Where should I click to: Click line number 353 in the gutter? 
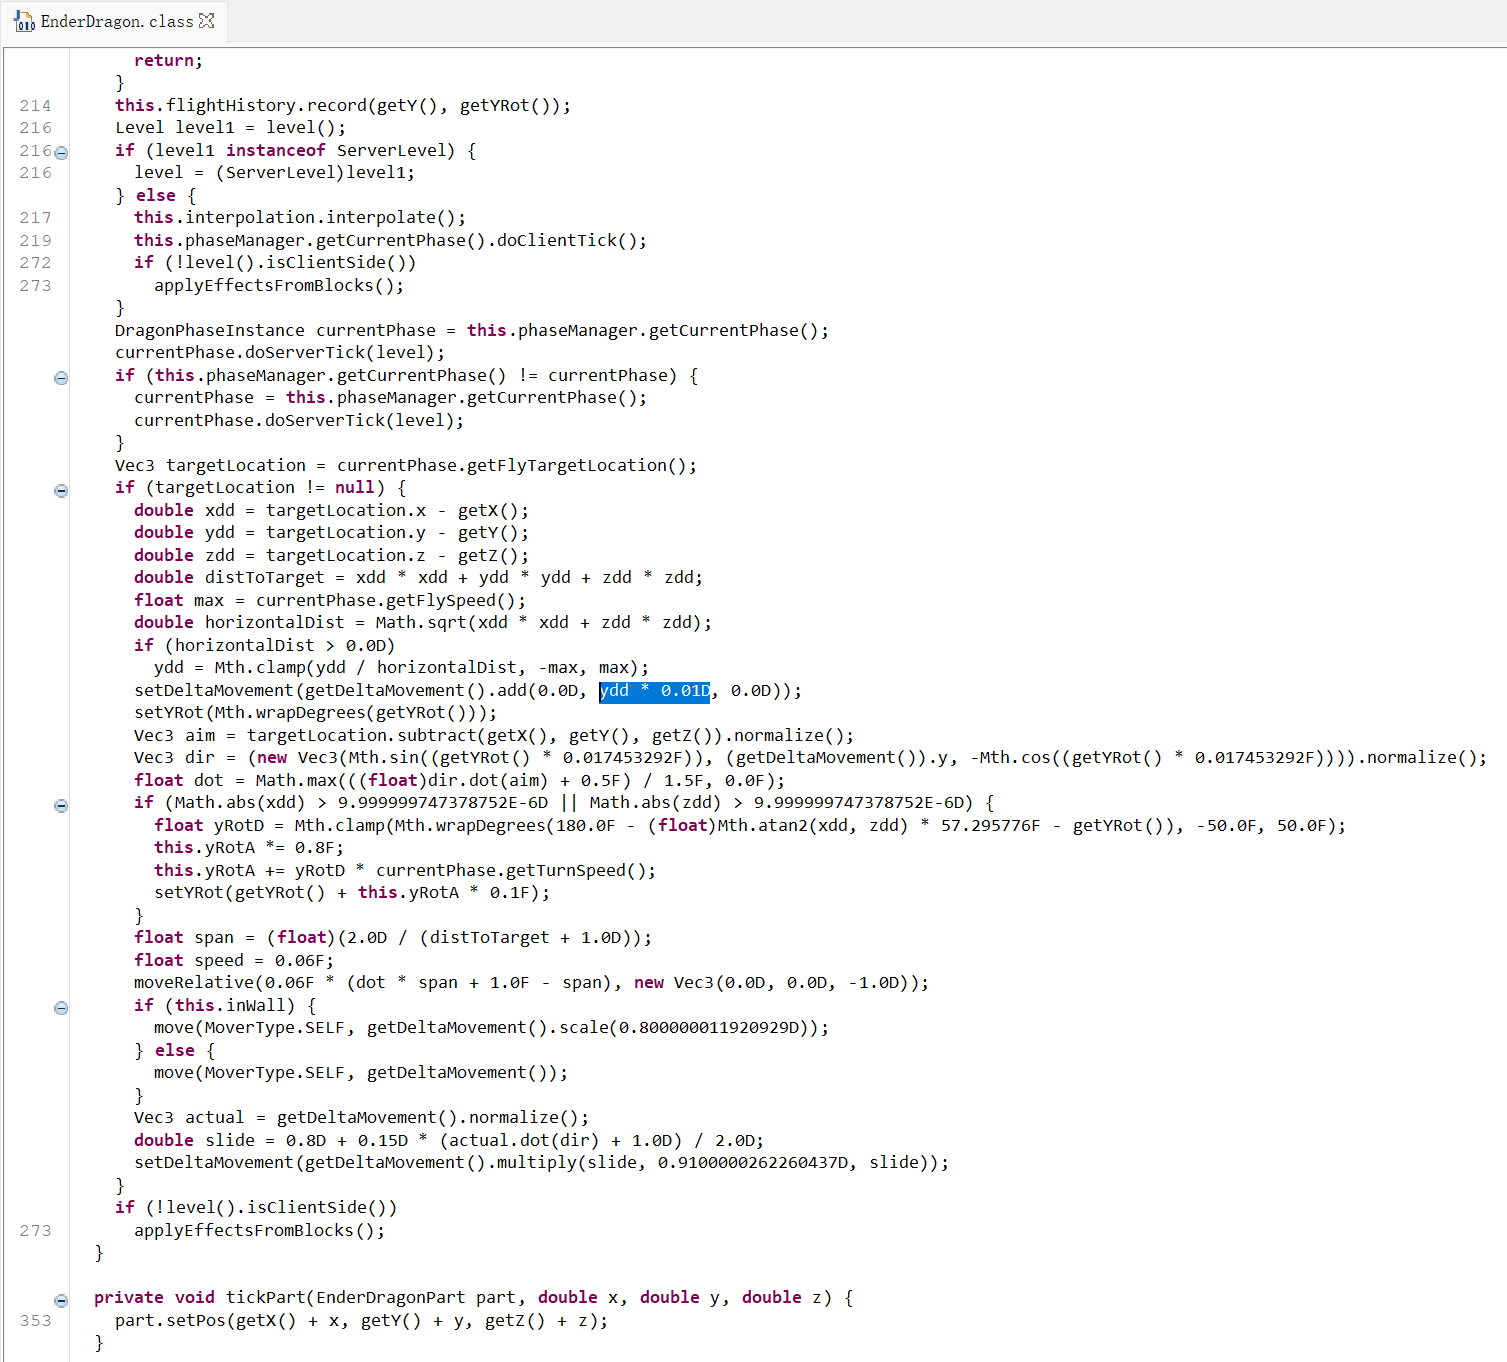point(35,1321)
